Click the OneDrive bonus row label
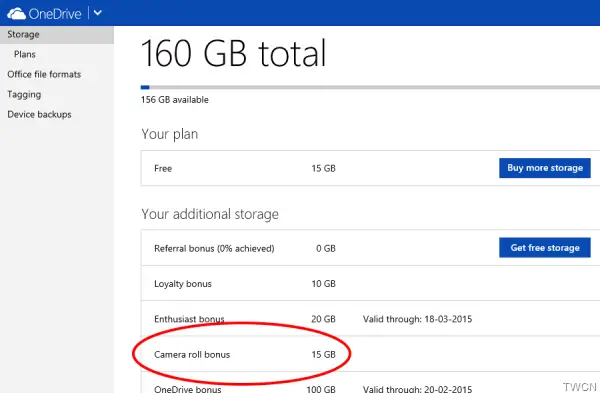 pos(188,389)
